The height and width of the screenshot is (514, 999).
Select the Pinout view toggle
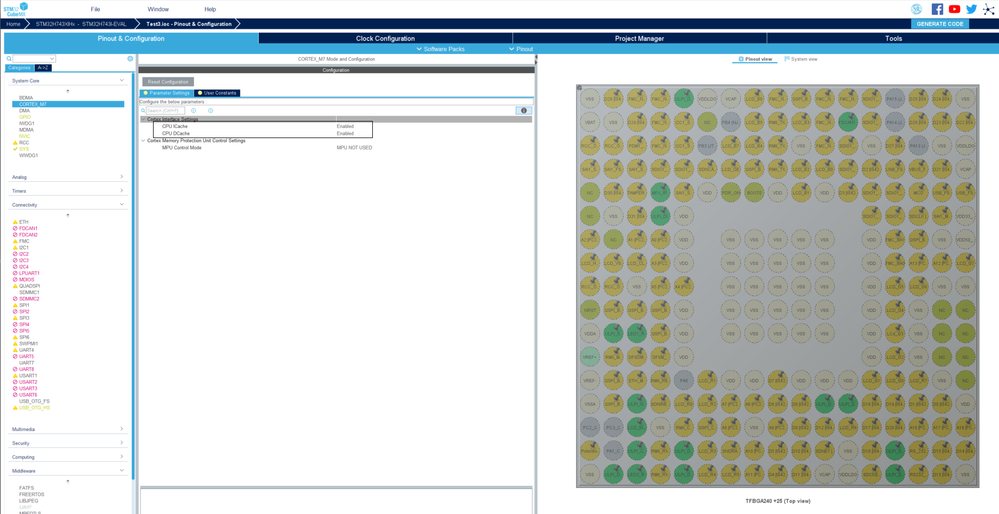755,59
